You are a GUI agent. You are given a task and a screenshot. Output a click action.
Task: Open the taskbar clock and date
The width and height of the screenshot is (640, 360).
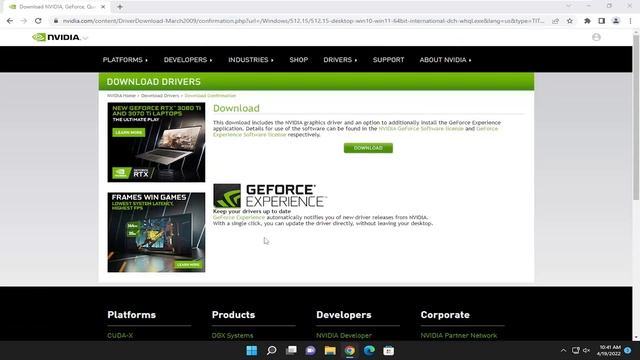609,351
